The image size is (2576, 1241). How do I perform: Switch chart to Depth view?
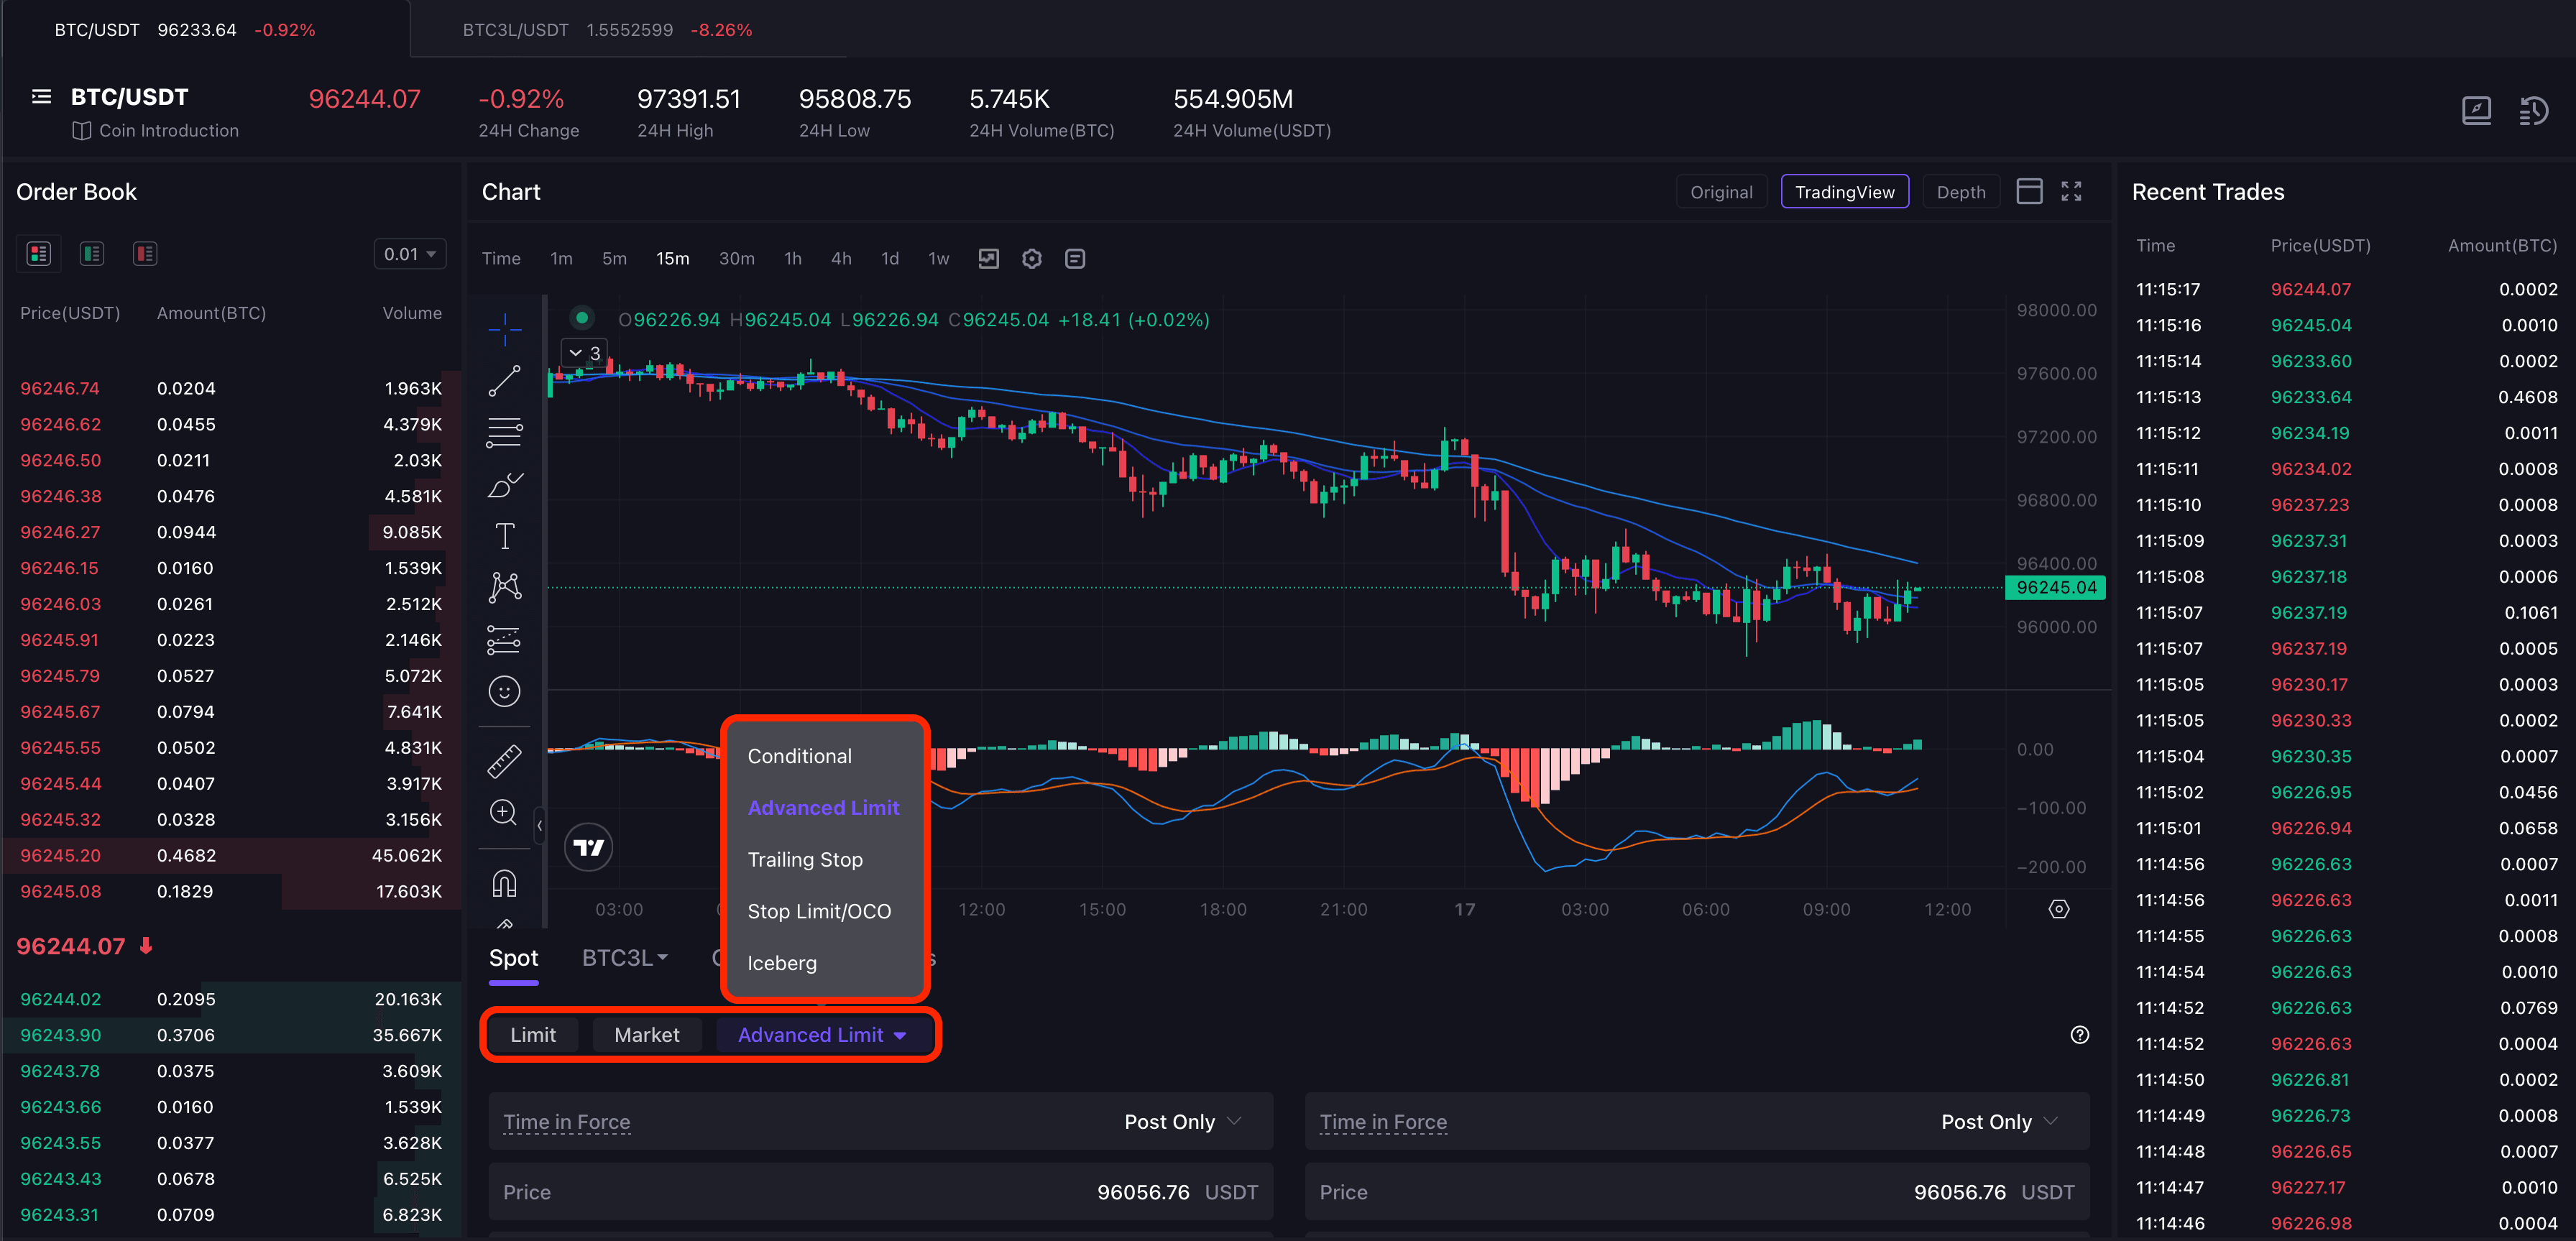point(1960,192)
